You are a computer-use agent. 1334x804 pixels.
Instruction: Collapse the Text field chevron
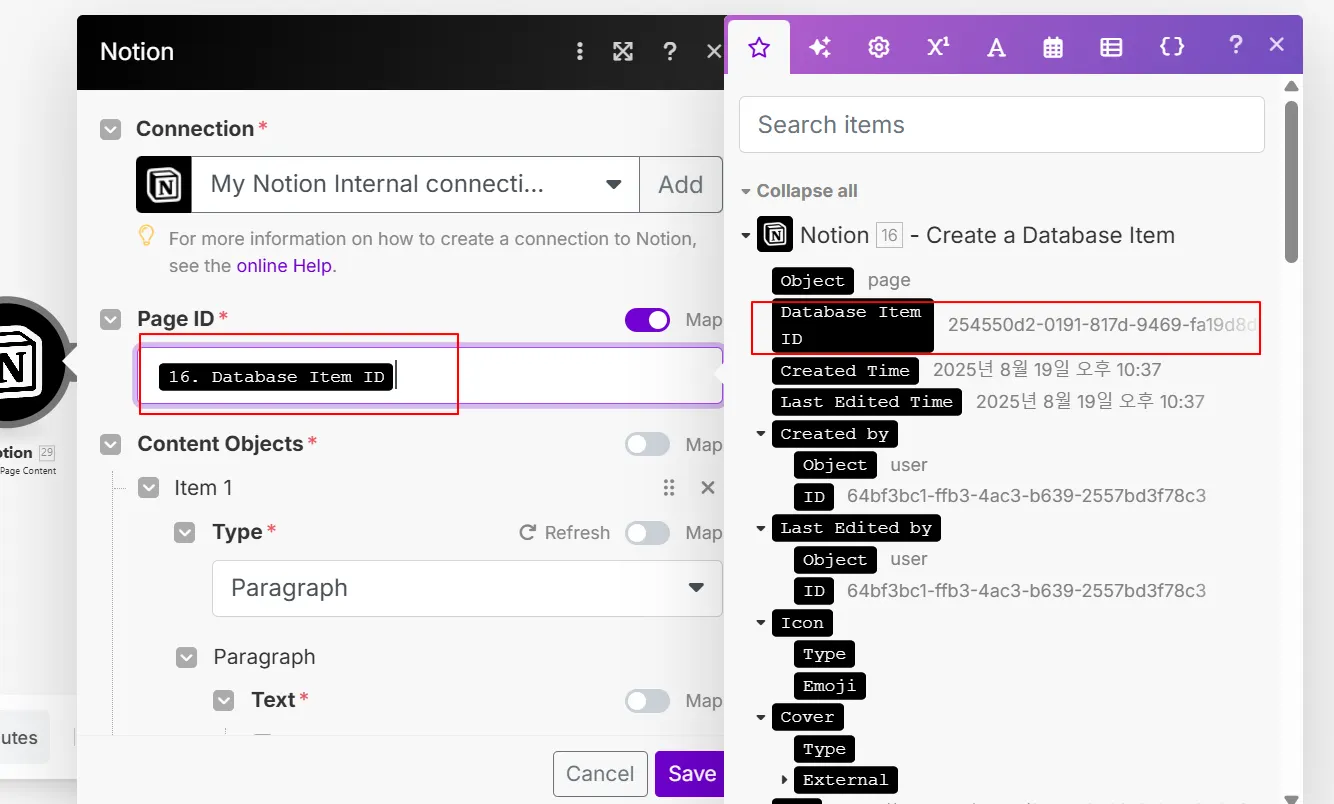click(x=223, y=701)
